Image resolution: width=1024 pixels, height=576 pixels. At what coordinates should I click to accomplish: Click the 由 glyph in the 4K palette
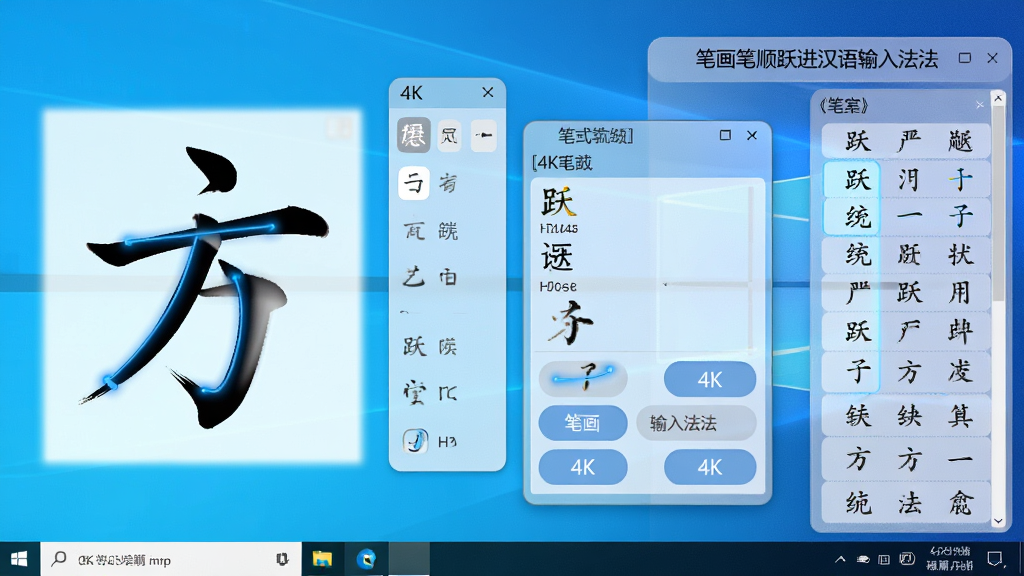point(448,278)
